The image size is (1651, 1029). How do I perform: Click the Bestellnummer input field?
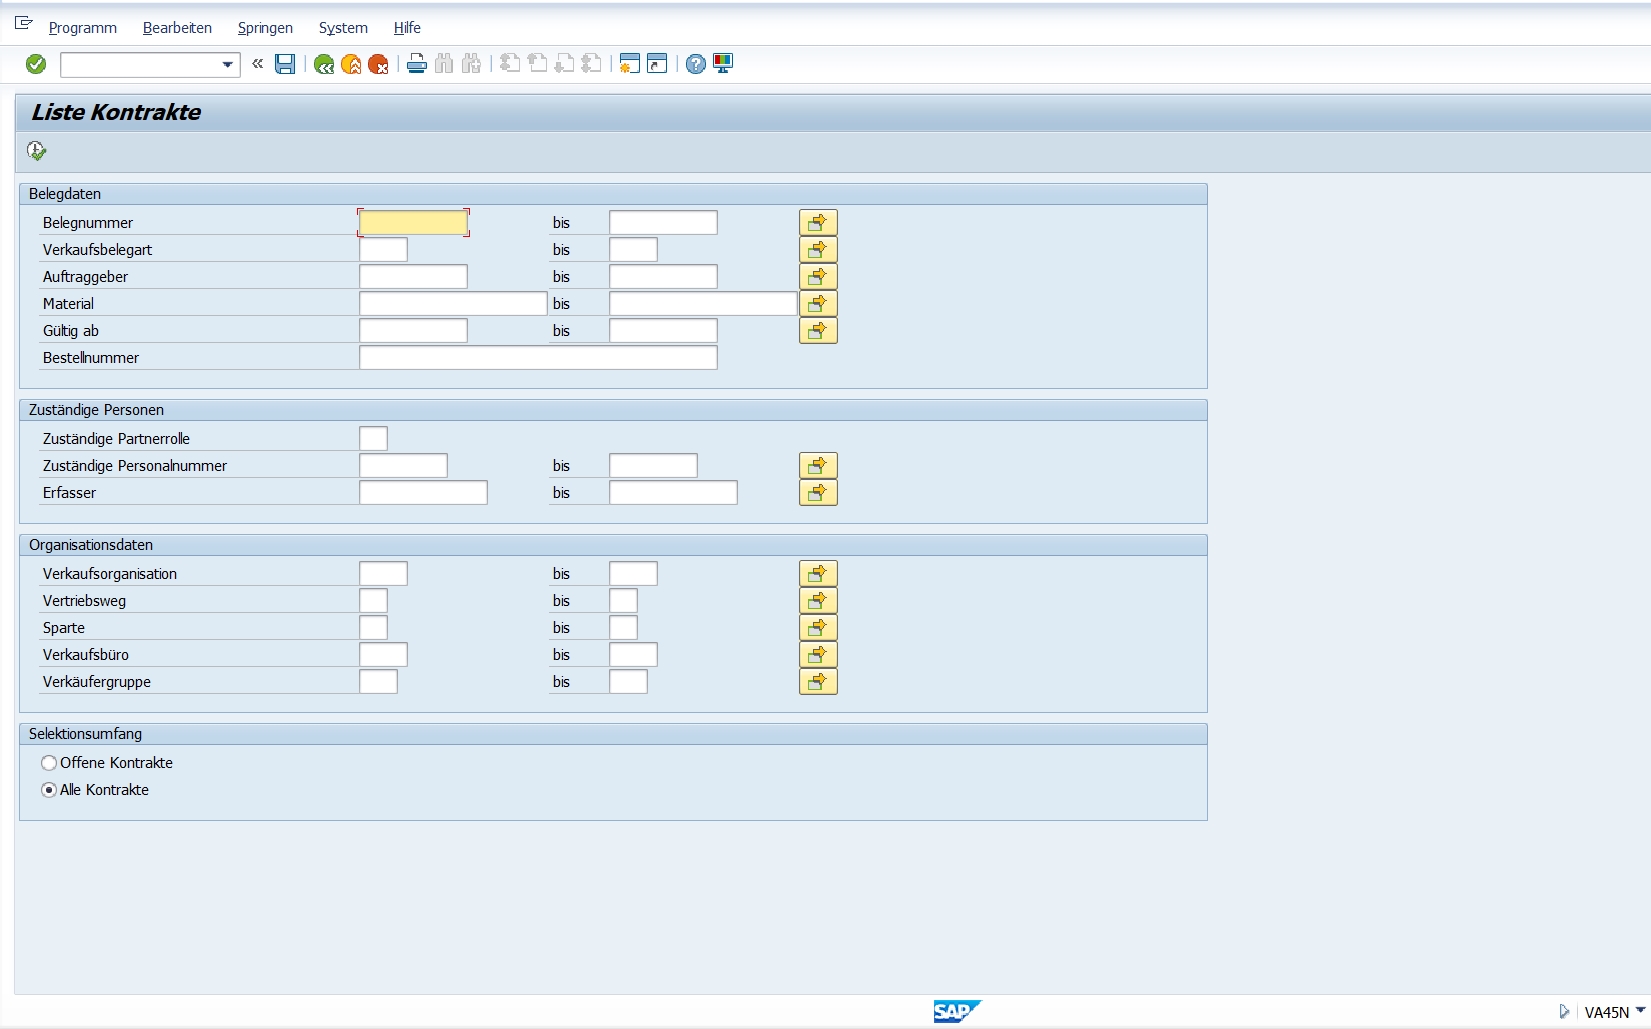(538, 357)
